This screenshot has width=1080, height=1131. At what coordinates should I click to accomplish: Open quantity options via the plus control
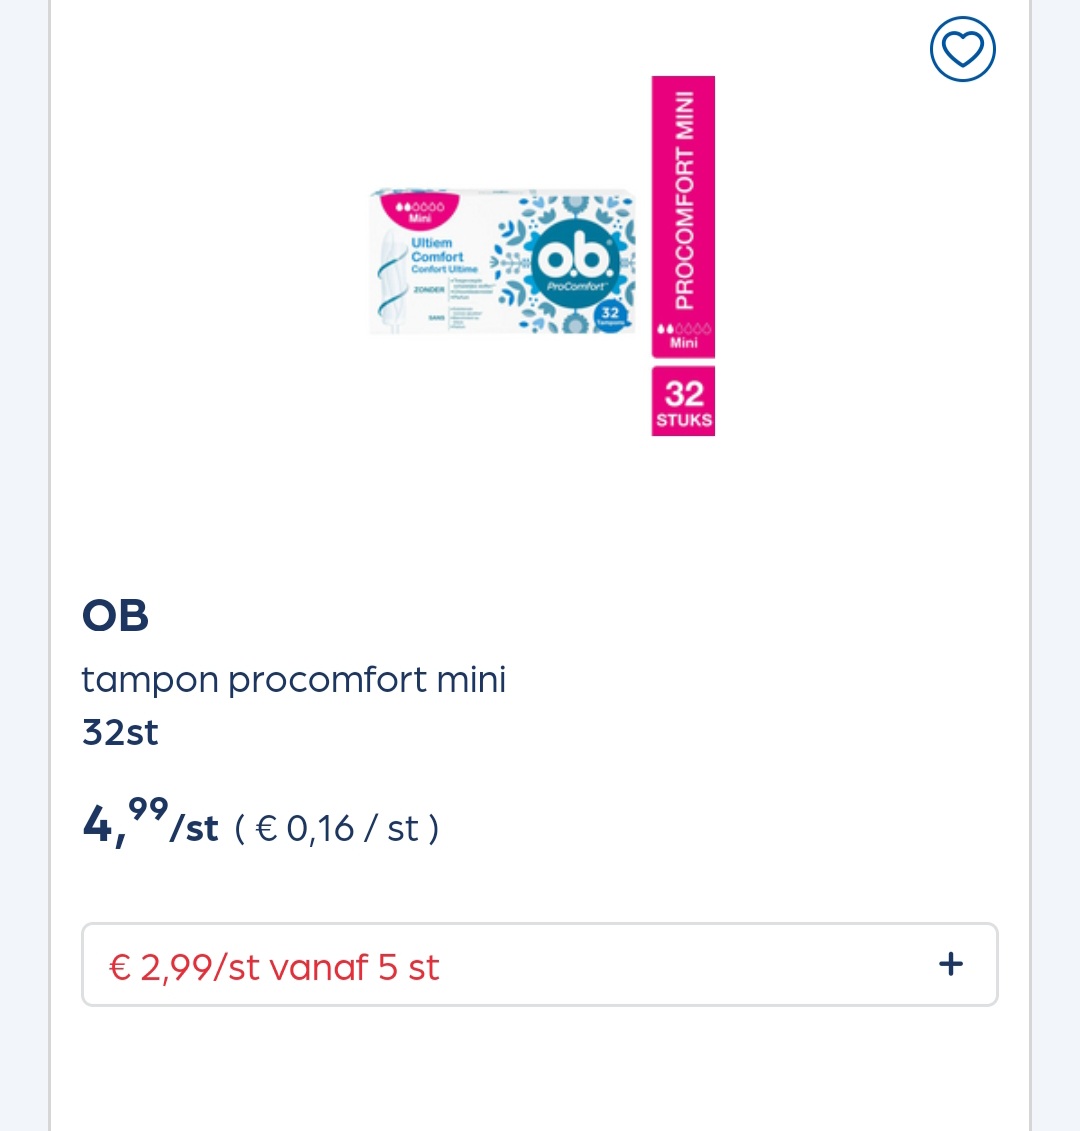pos(950,964)
